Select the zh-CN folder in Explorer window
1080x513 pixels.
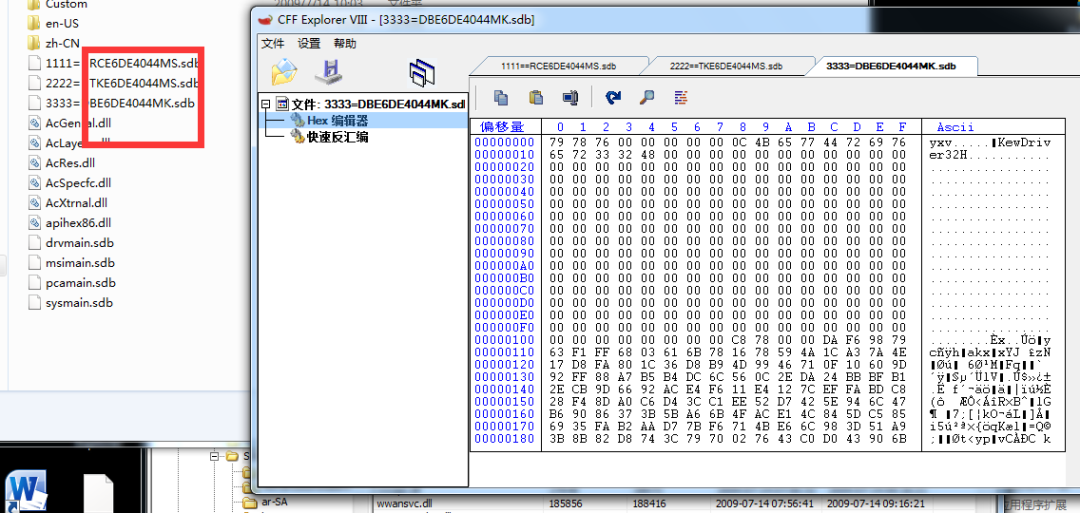point(62,43)
